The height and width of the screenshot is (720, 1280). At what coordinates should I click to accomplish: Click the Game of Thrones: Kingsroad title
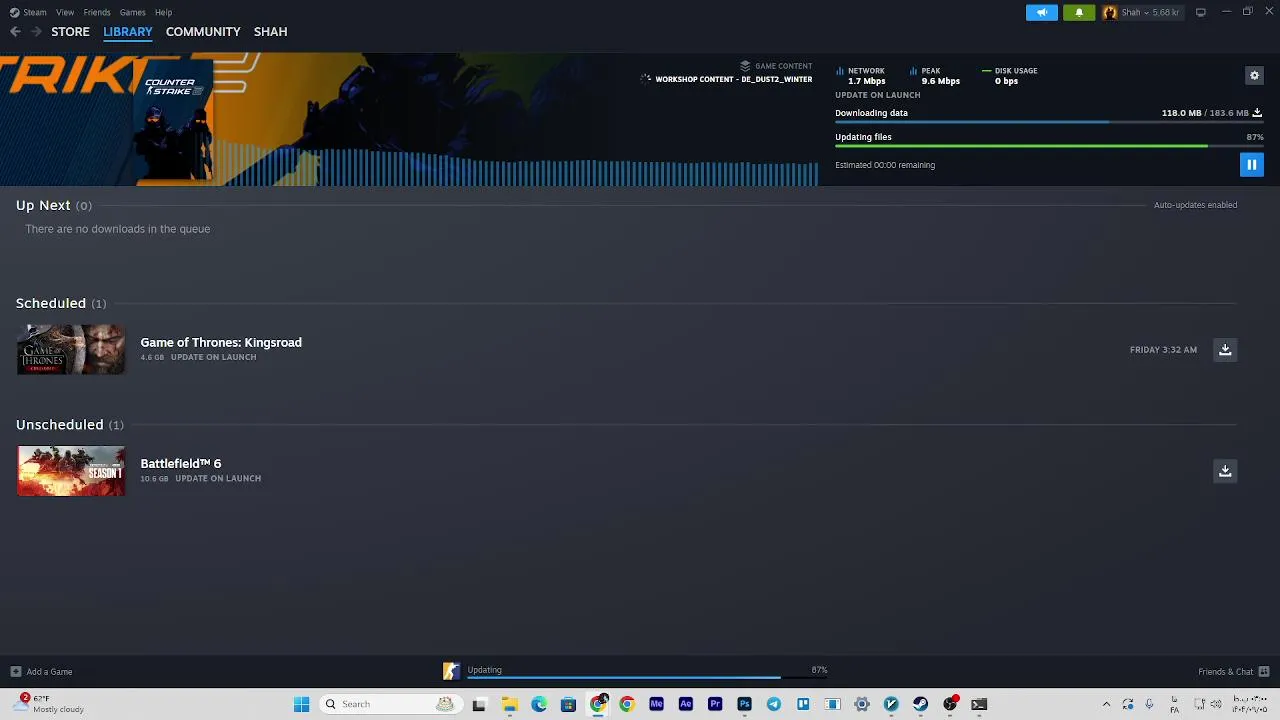coord(221,342)
